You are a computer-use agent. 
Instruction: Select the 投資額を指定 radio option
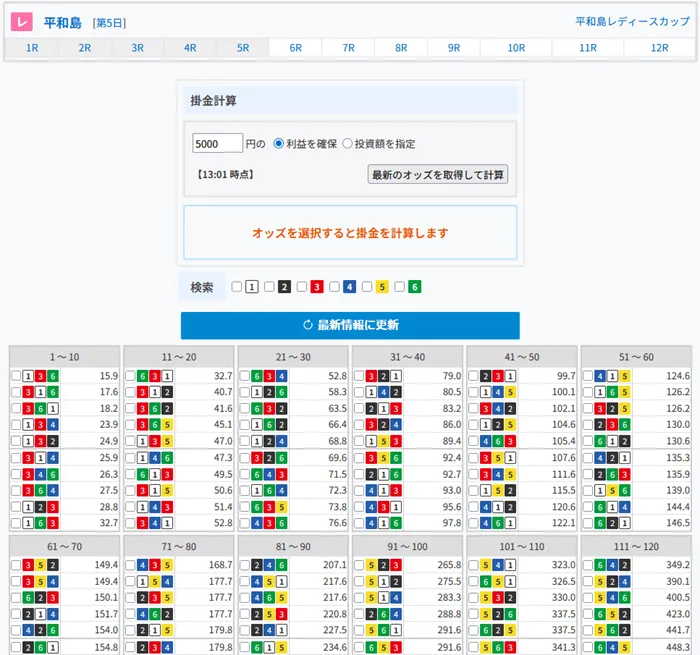(348, 143)
